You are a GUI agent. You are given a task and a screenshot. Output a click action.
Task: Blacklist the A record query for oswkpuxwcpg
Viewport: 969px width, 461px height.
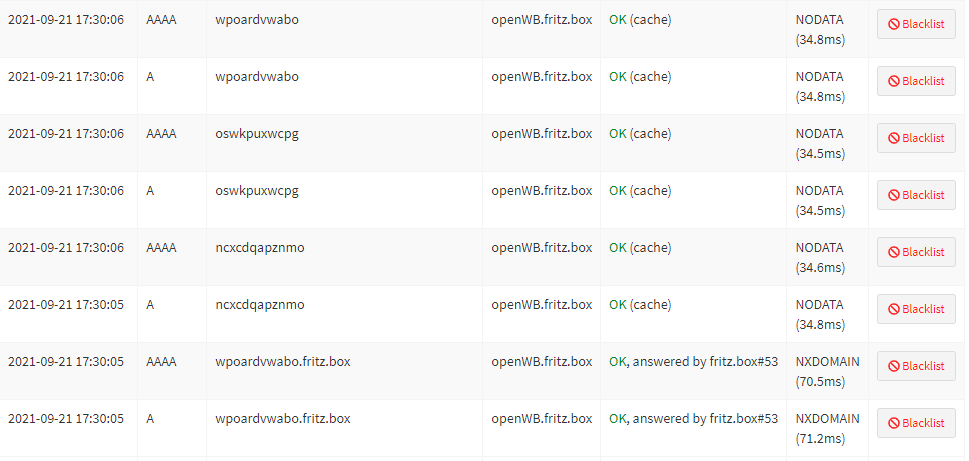click(916, 196)
